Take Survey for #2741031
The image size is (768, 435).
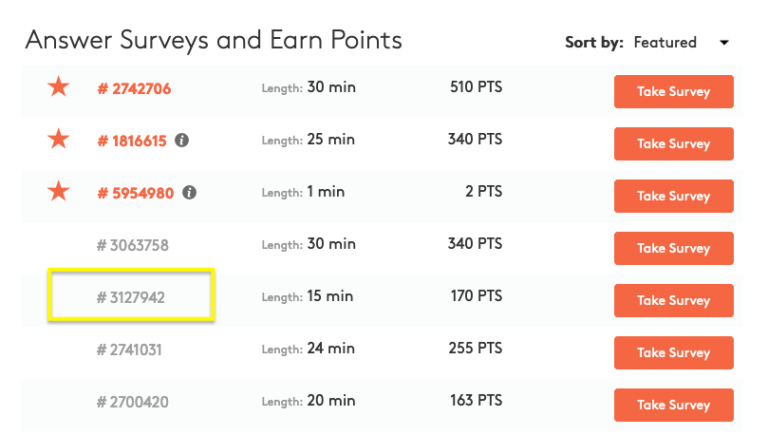[x=673, y=352]
